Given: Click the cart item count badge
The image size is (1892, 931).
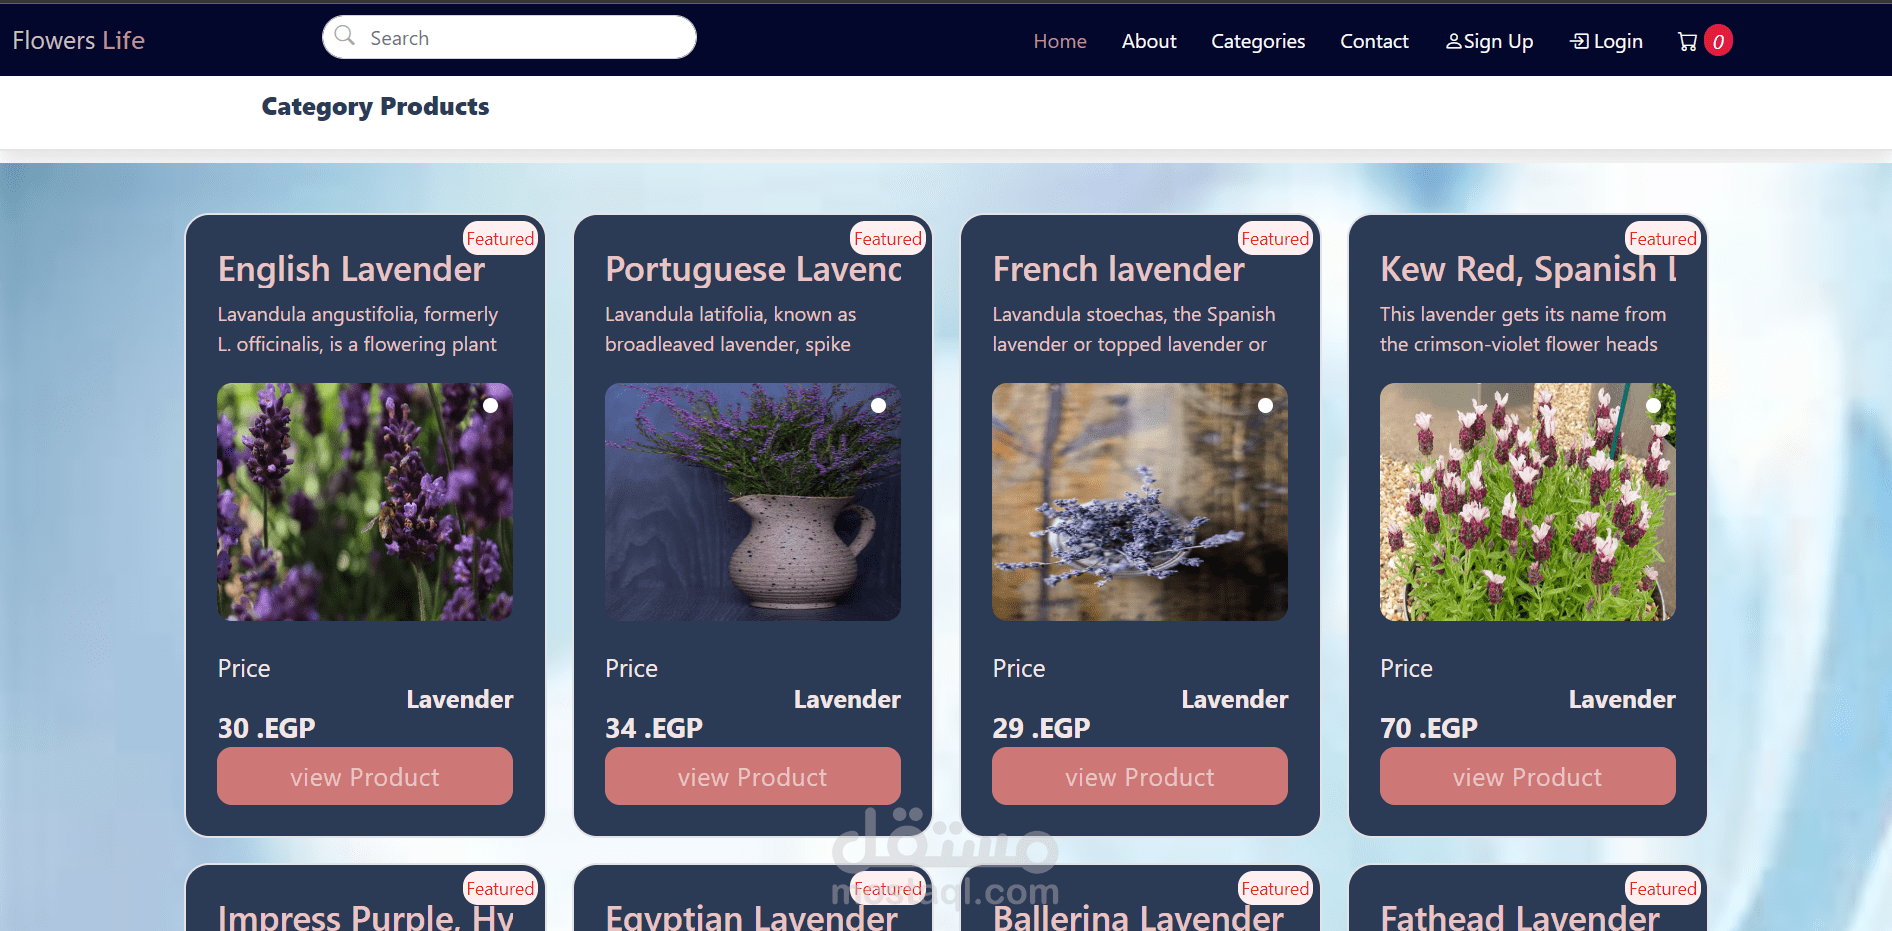Looking at the screenshot, I should (1718, 41).
